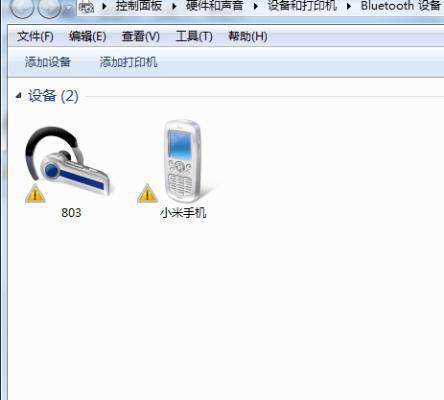Select the 小米手机 phone device icon
The width and height of the screenshot is (444, 400).
182,161
